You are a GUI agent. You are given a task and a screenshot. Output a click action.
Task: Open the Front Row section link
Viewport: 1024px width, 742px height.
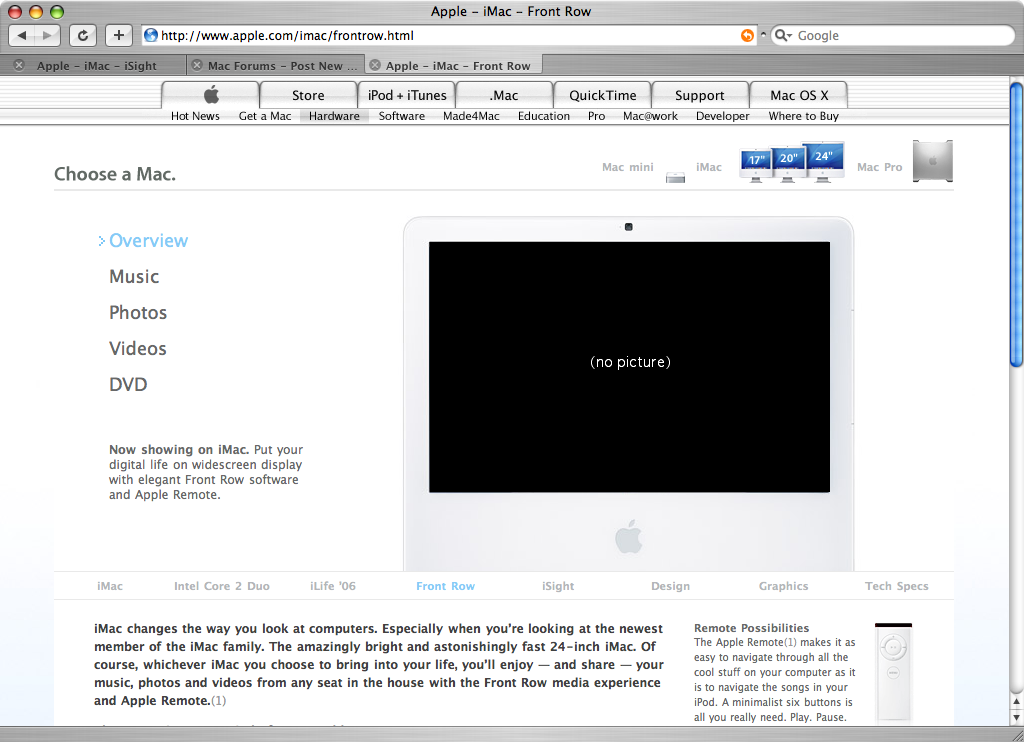pyautogui.click(x=445, y=586)
